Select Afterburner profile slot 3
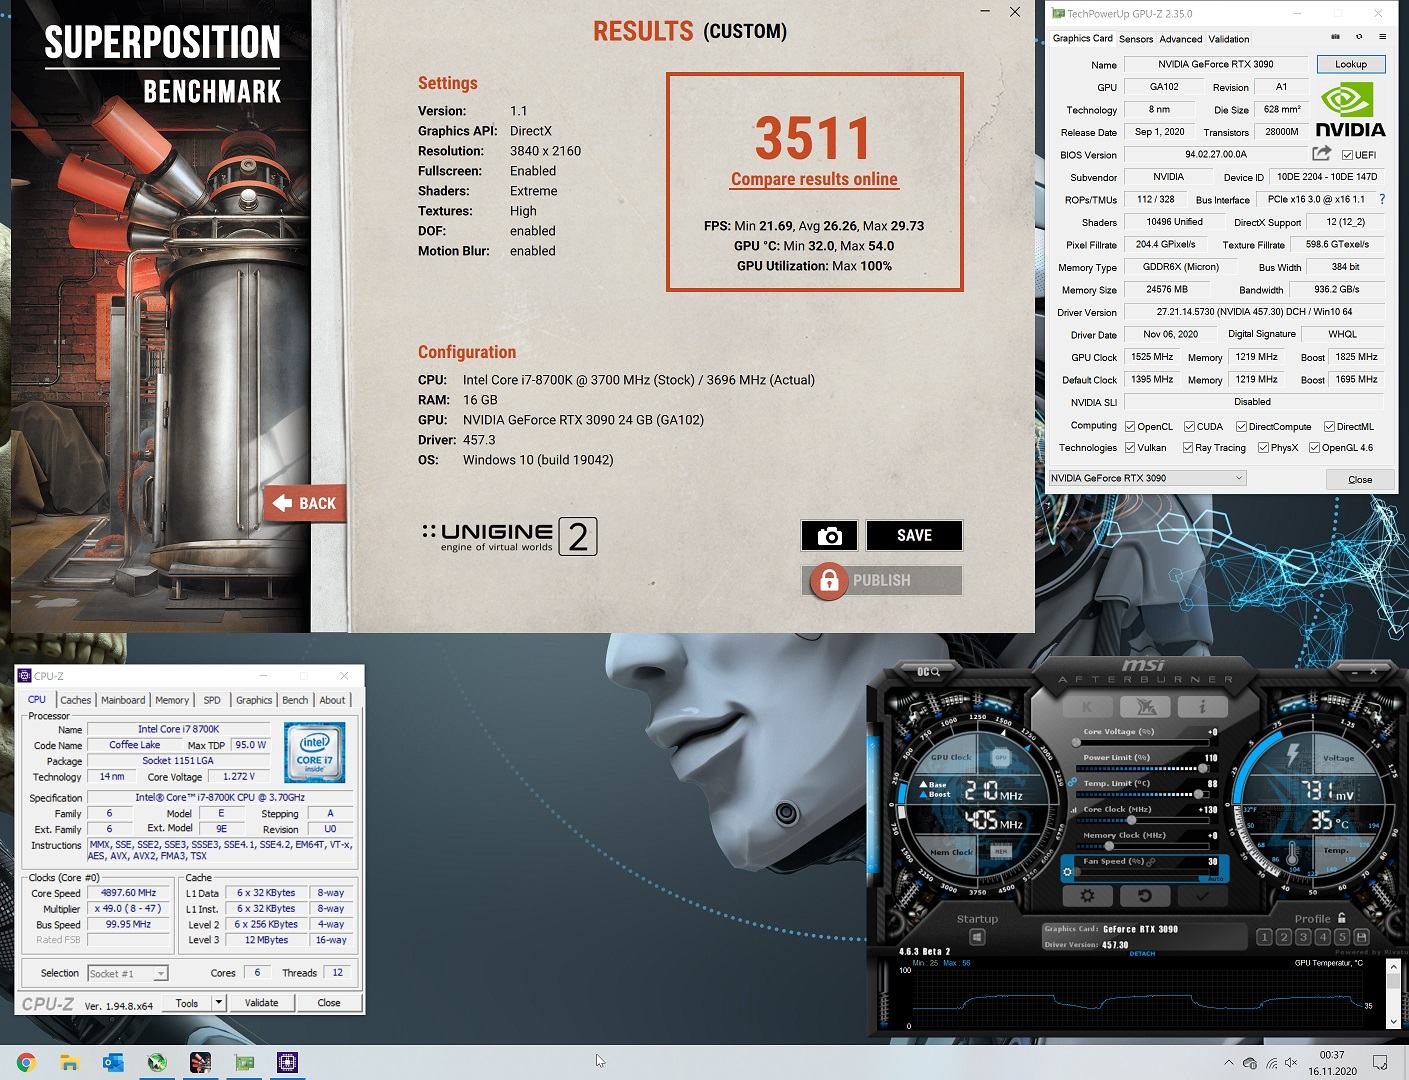This screenshot has width=1409, height=1080. point(1303,937)
